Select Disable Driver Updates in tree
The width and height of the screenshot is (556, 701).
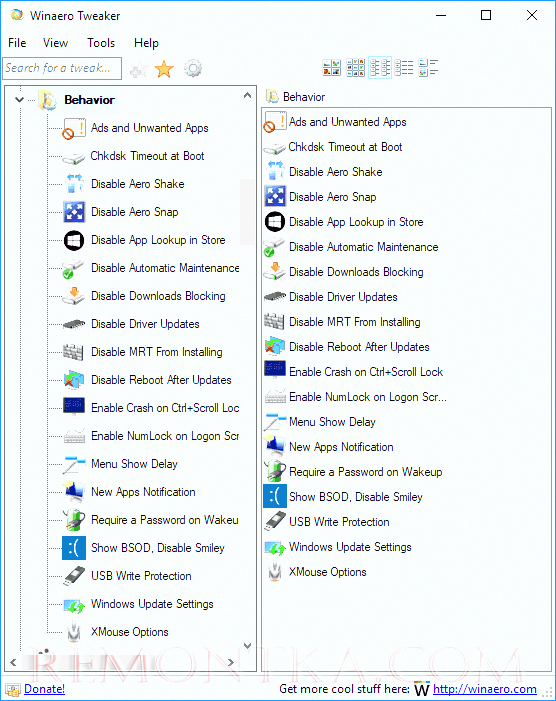pos(145,324)
